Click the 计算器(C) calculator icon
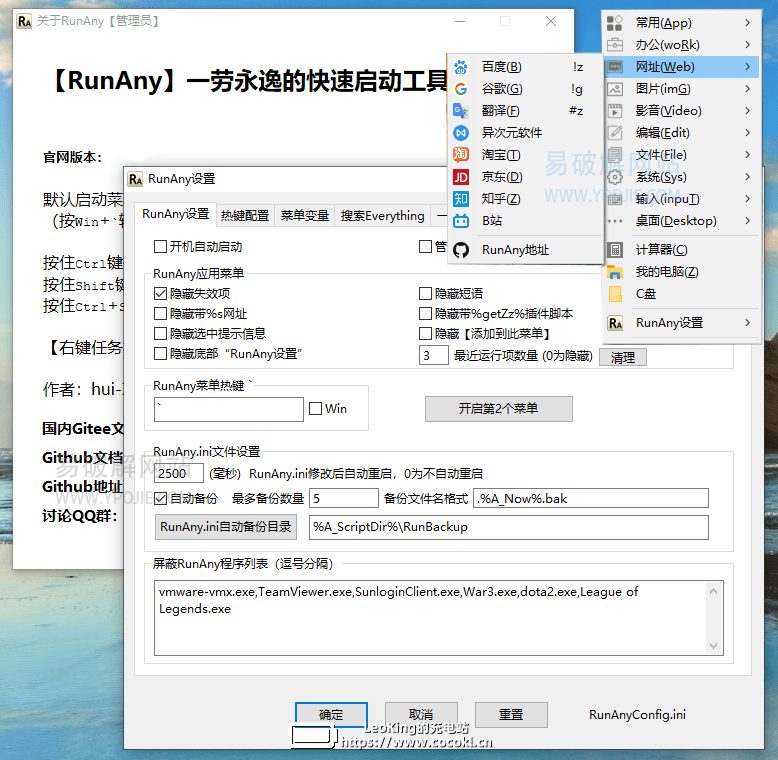The height and width of the screenshot is (760, 778). 615,250
